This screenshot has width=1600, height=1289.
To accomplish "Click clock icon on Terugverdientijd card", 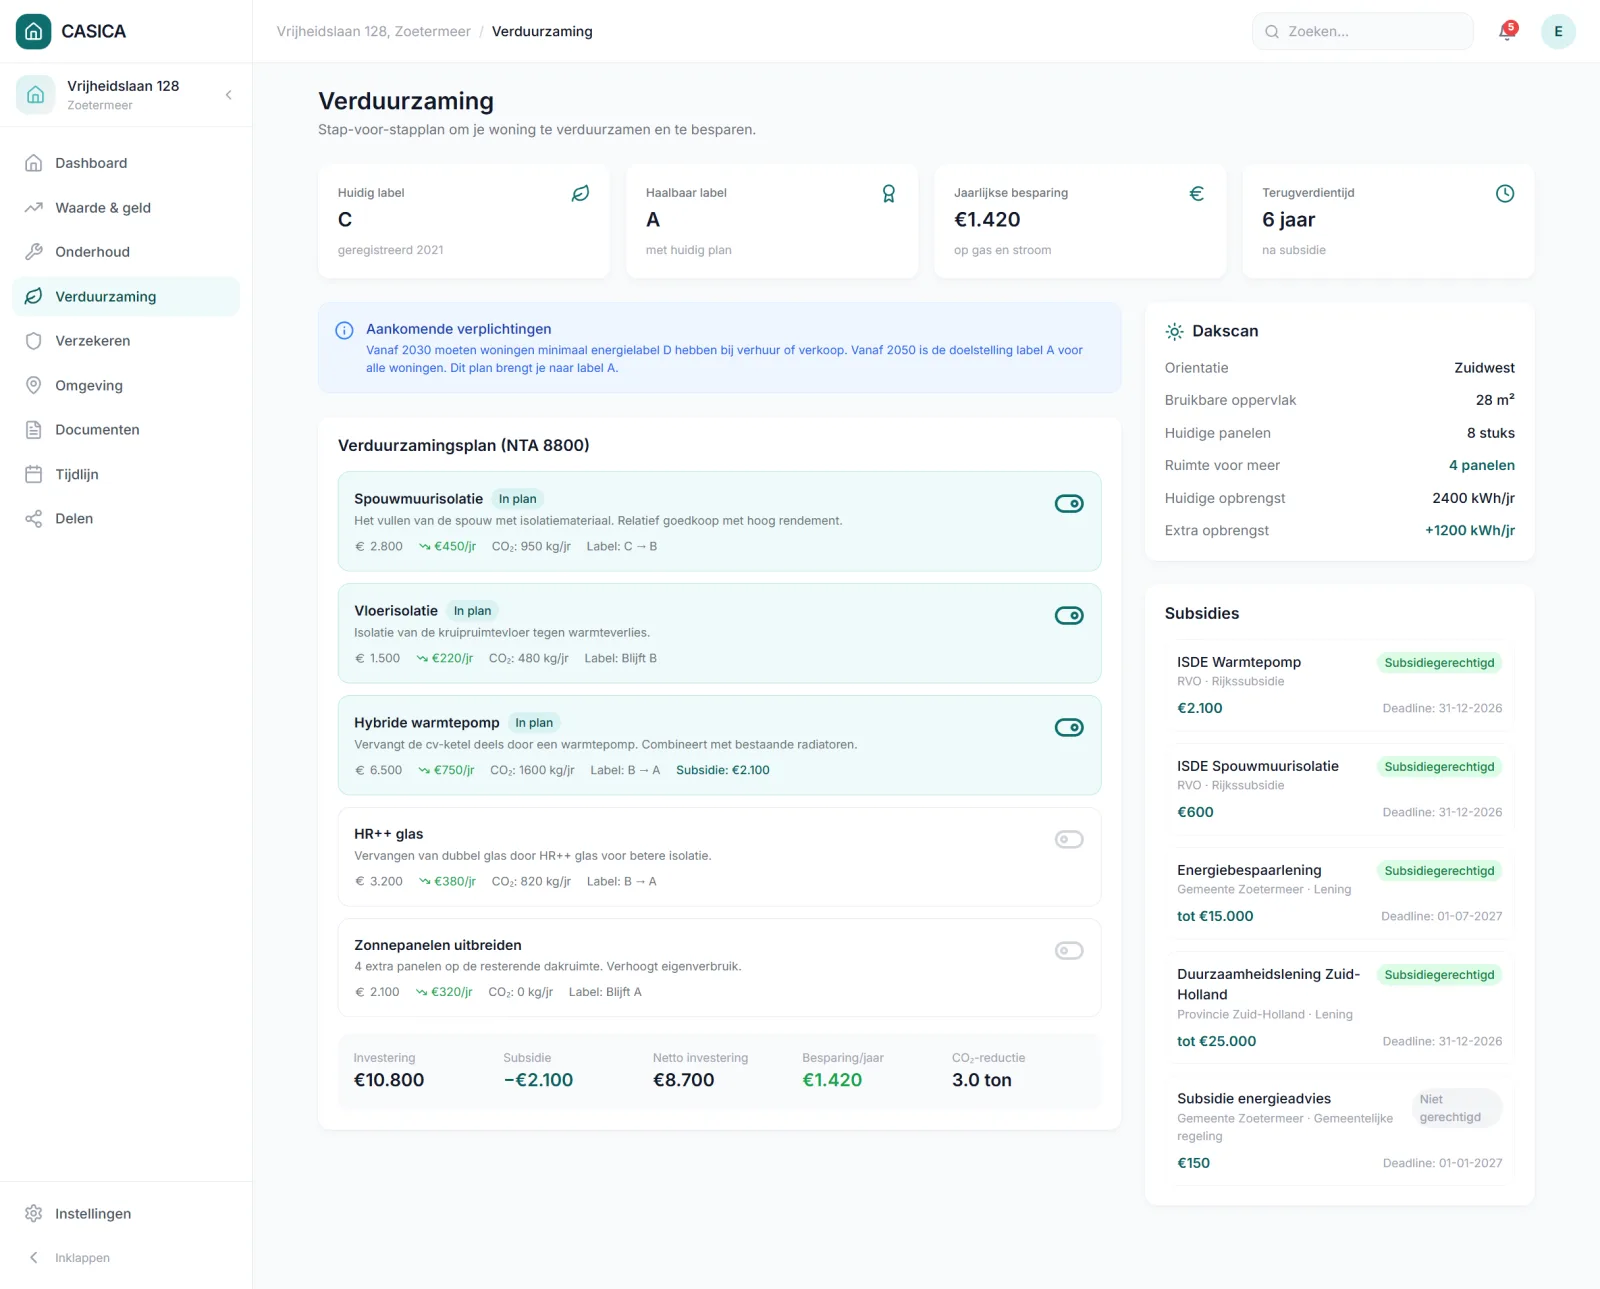I will pos(1505,194).
